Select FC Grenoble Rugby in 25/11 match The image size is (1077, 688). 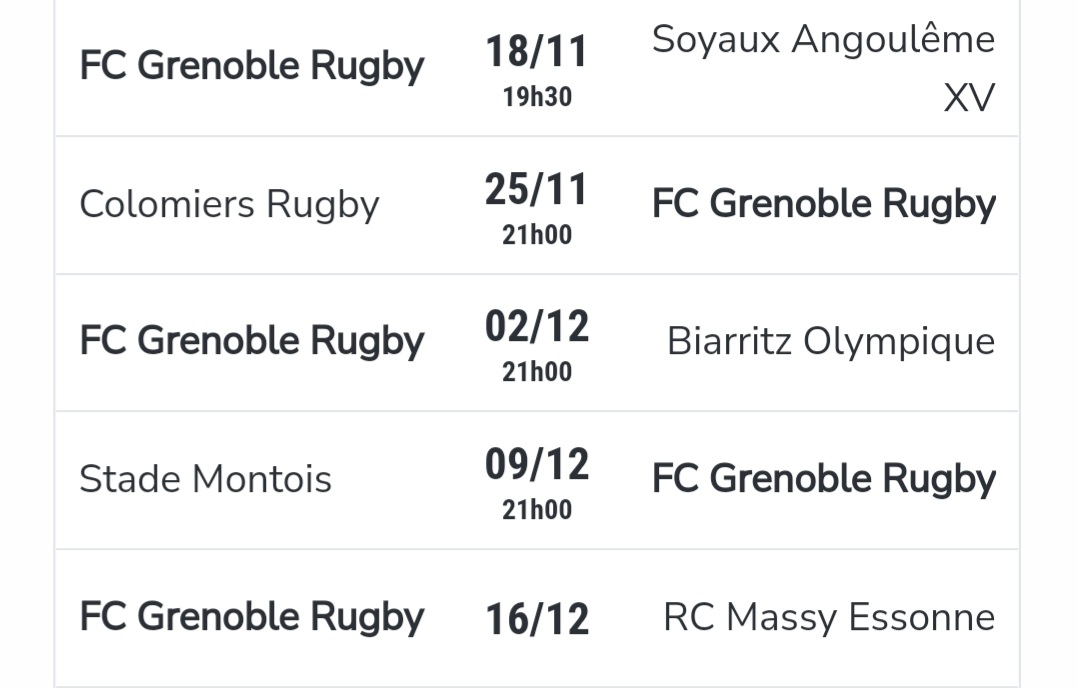click(x=824, y=205)
